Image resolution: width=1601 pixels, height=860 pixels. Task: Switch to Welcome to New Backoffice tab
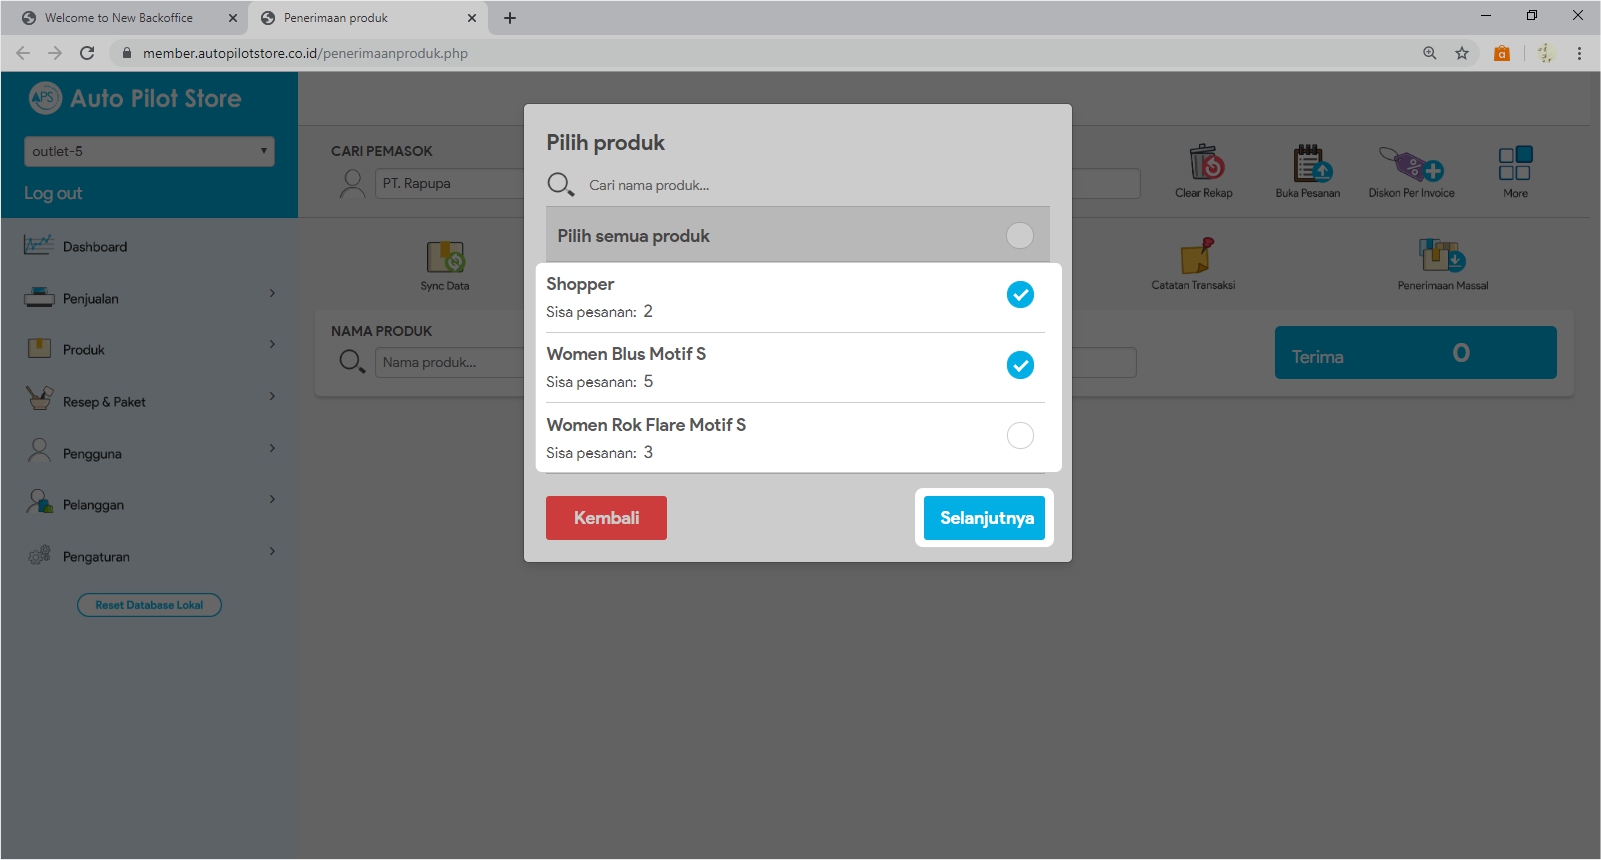(x=120, y=18)
